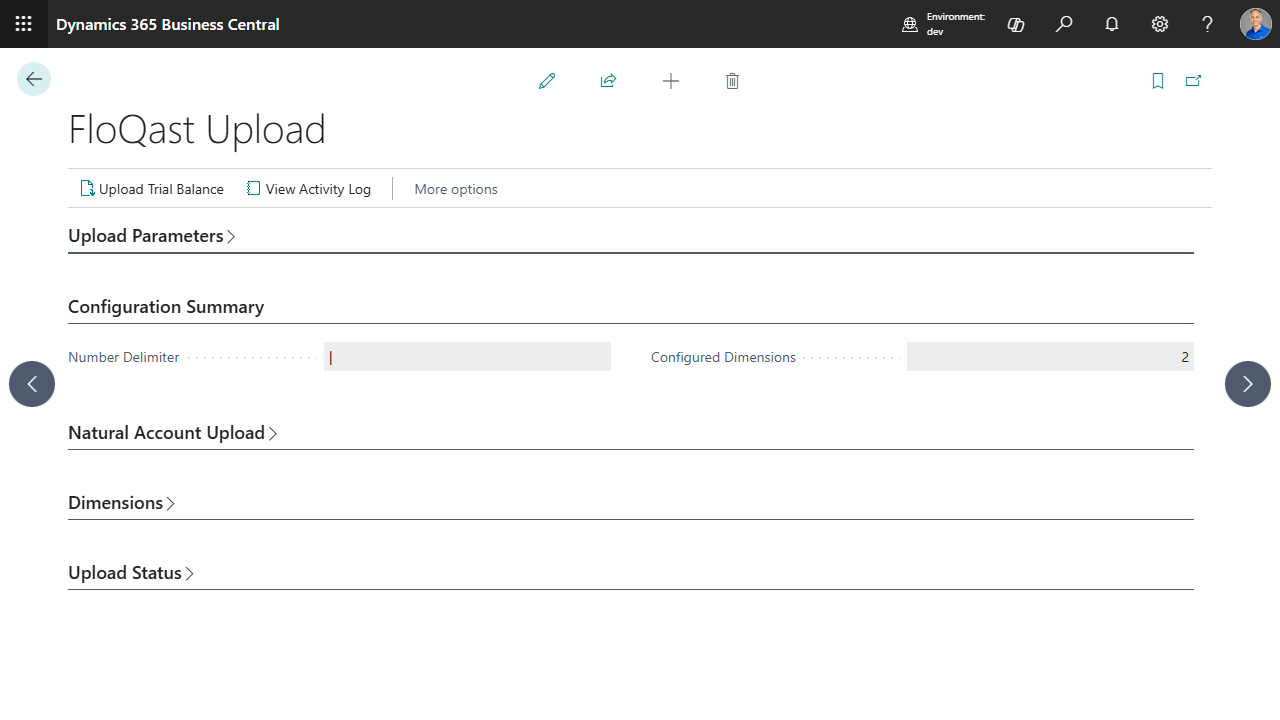Open View Activity Log
This screenshot has width=1280, height=720.
pyautogui.click(x=309, y=189)
